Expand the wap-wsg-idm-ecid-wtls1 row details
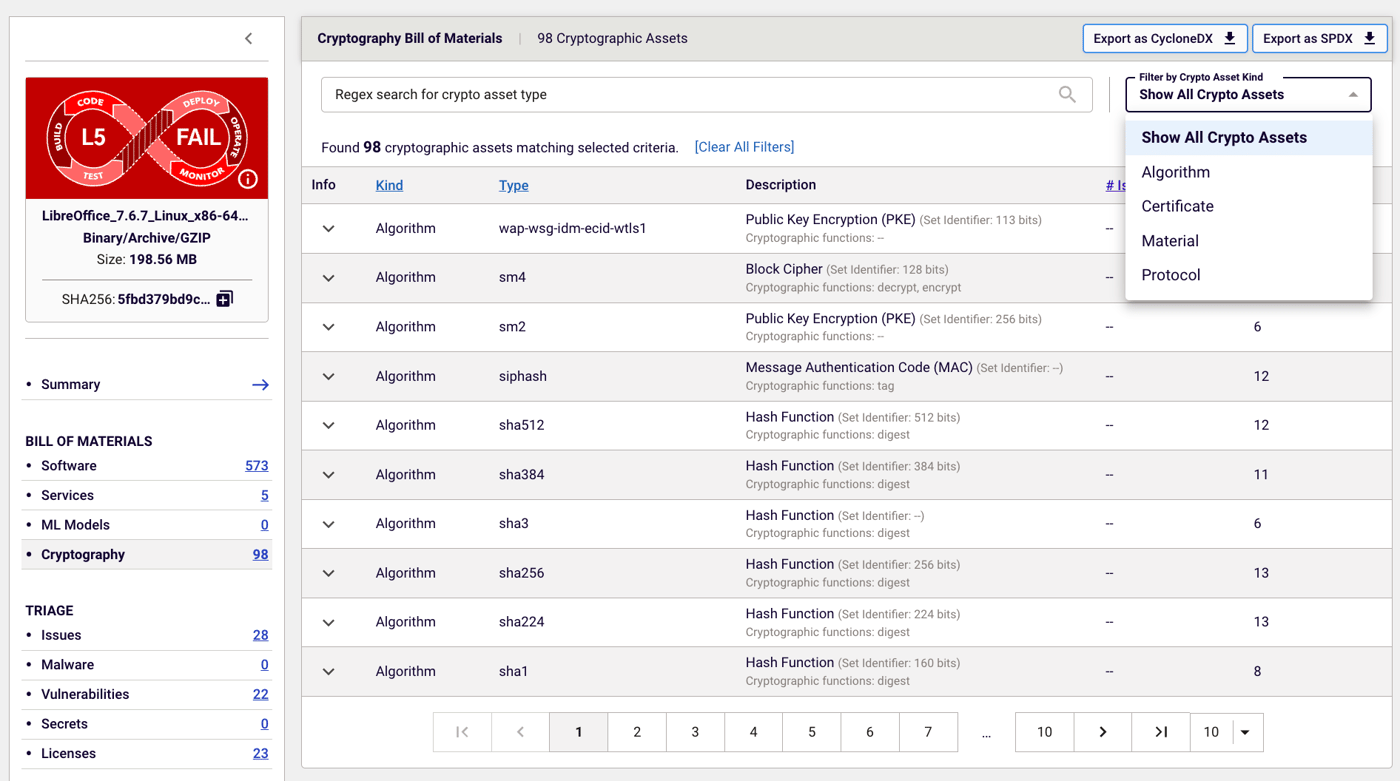This screenshot has height=781, width=1400. (x=328, y=229)
